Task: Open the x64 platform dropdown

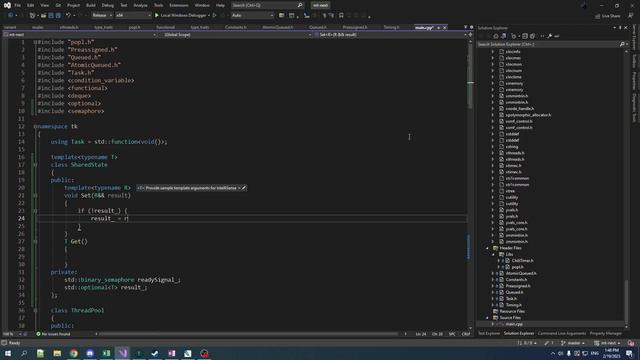Action: [133, 16]
